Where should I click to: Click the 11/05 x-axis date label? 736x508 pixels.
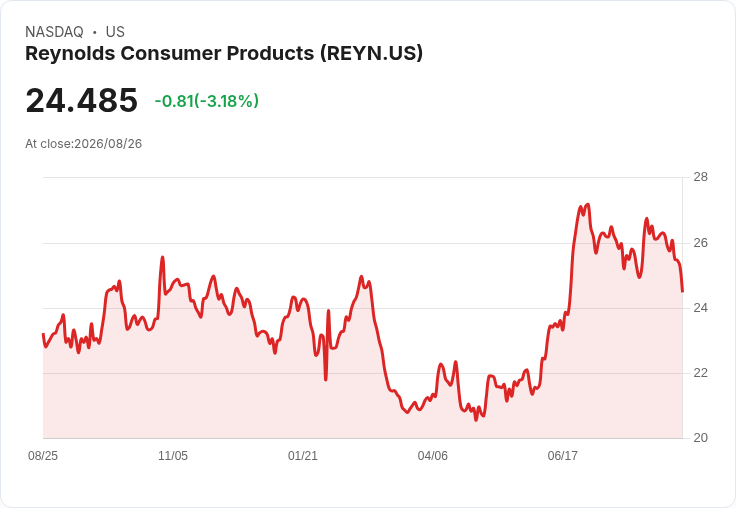[173, 455]
